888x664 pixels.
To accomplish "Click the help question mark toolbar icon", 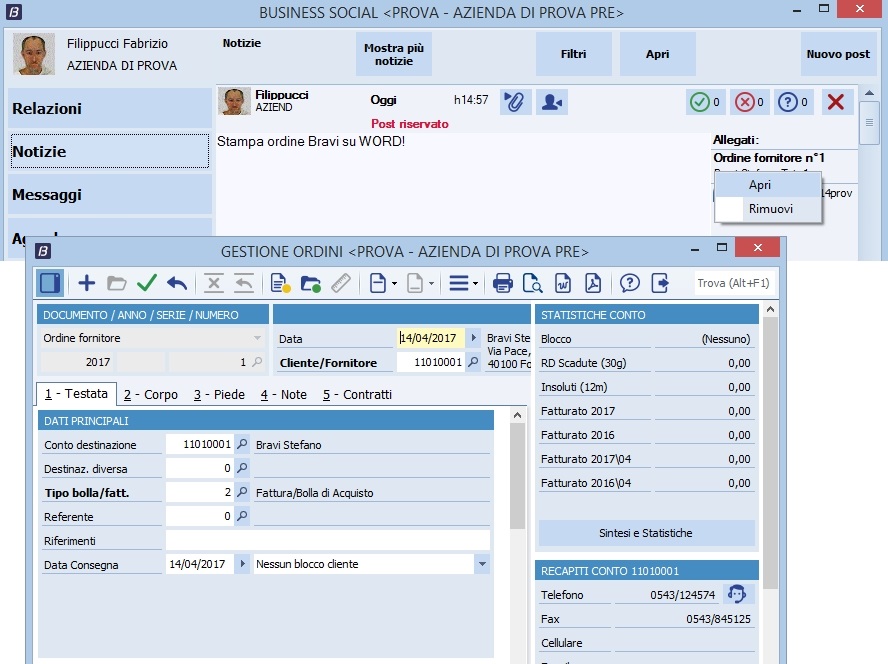I will 629,283.
